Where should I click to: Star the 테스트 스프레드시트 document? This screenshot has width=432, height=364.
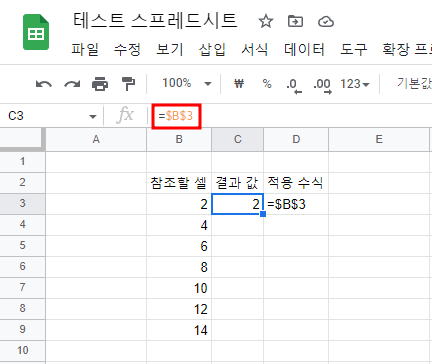[266, 22]
